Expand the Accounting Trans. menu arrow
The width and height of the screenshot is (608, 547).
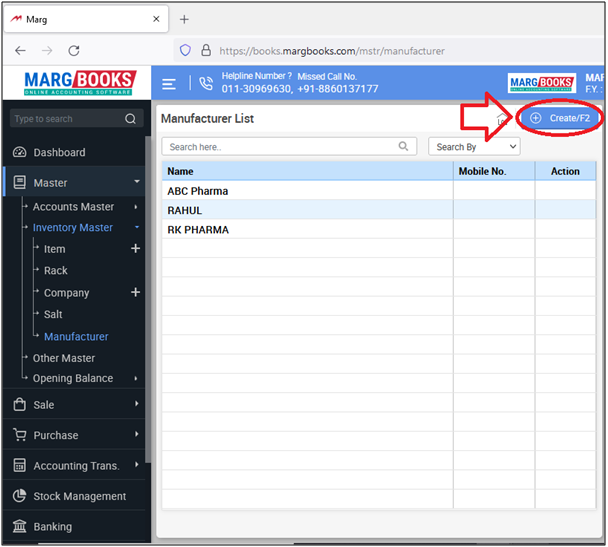(136, 464)
